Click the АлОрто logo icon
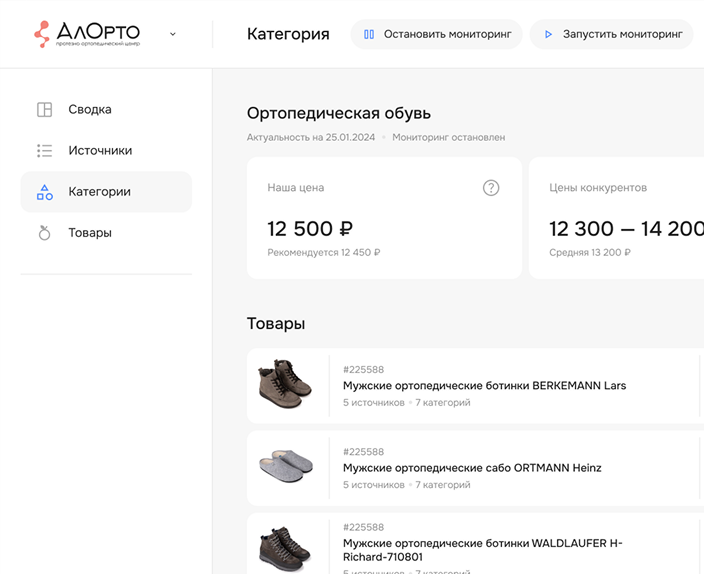 pos(42,34)
